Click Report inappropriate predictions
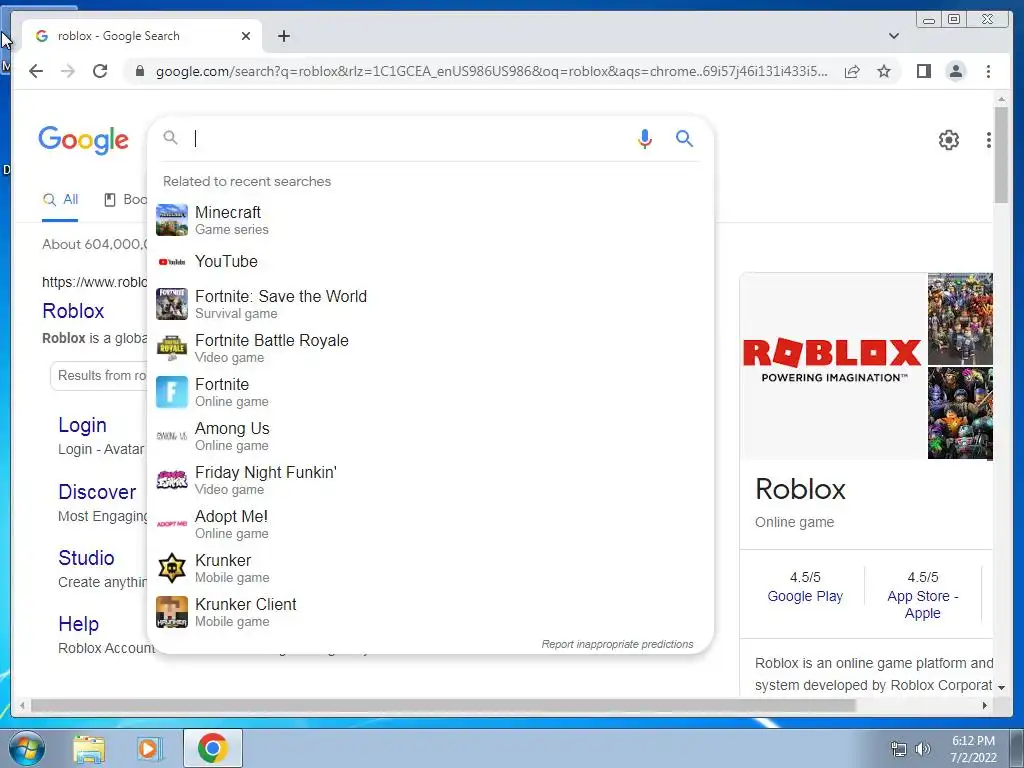The image size is (1024, 768). tap(617, 644)
